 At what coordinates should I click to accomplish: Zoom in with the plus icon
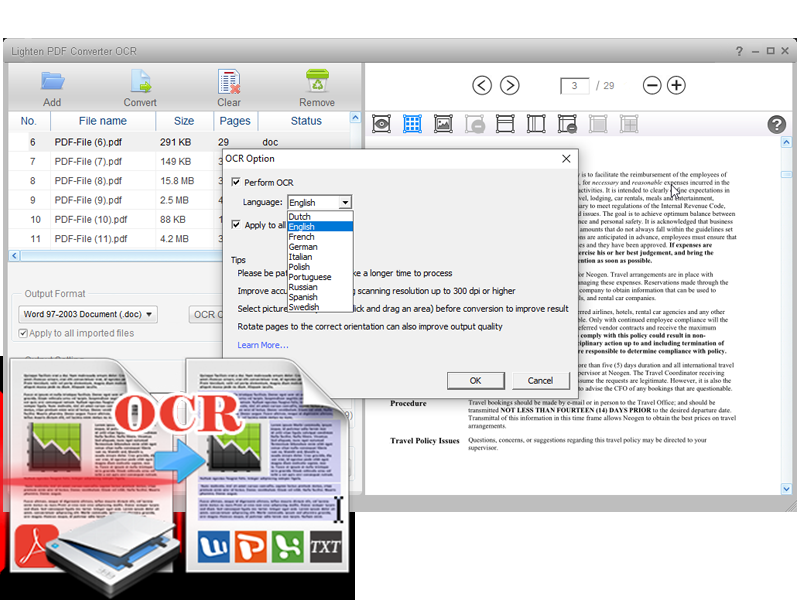click(x=677, y=85)
